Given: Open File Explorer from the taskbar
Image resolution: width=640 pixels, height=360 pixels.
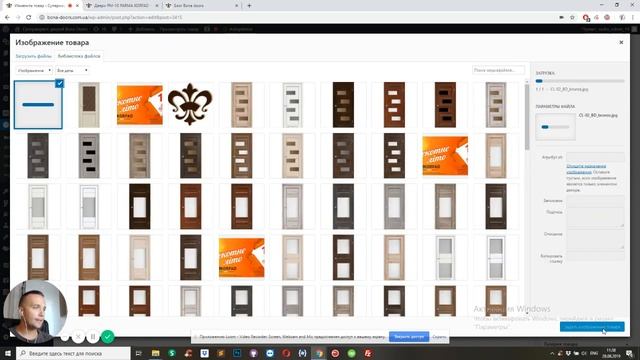Looking at the screenshot, I should pyautogui.click(x=156, y=353).
